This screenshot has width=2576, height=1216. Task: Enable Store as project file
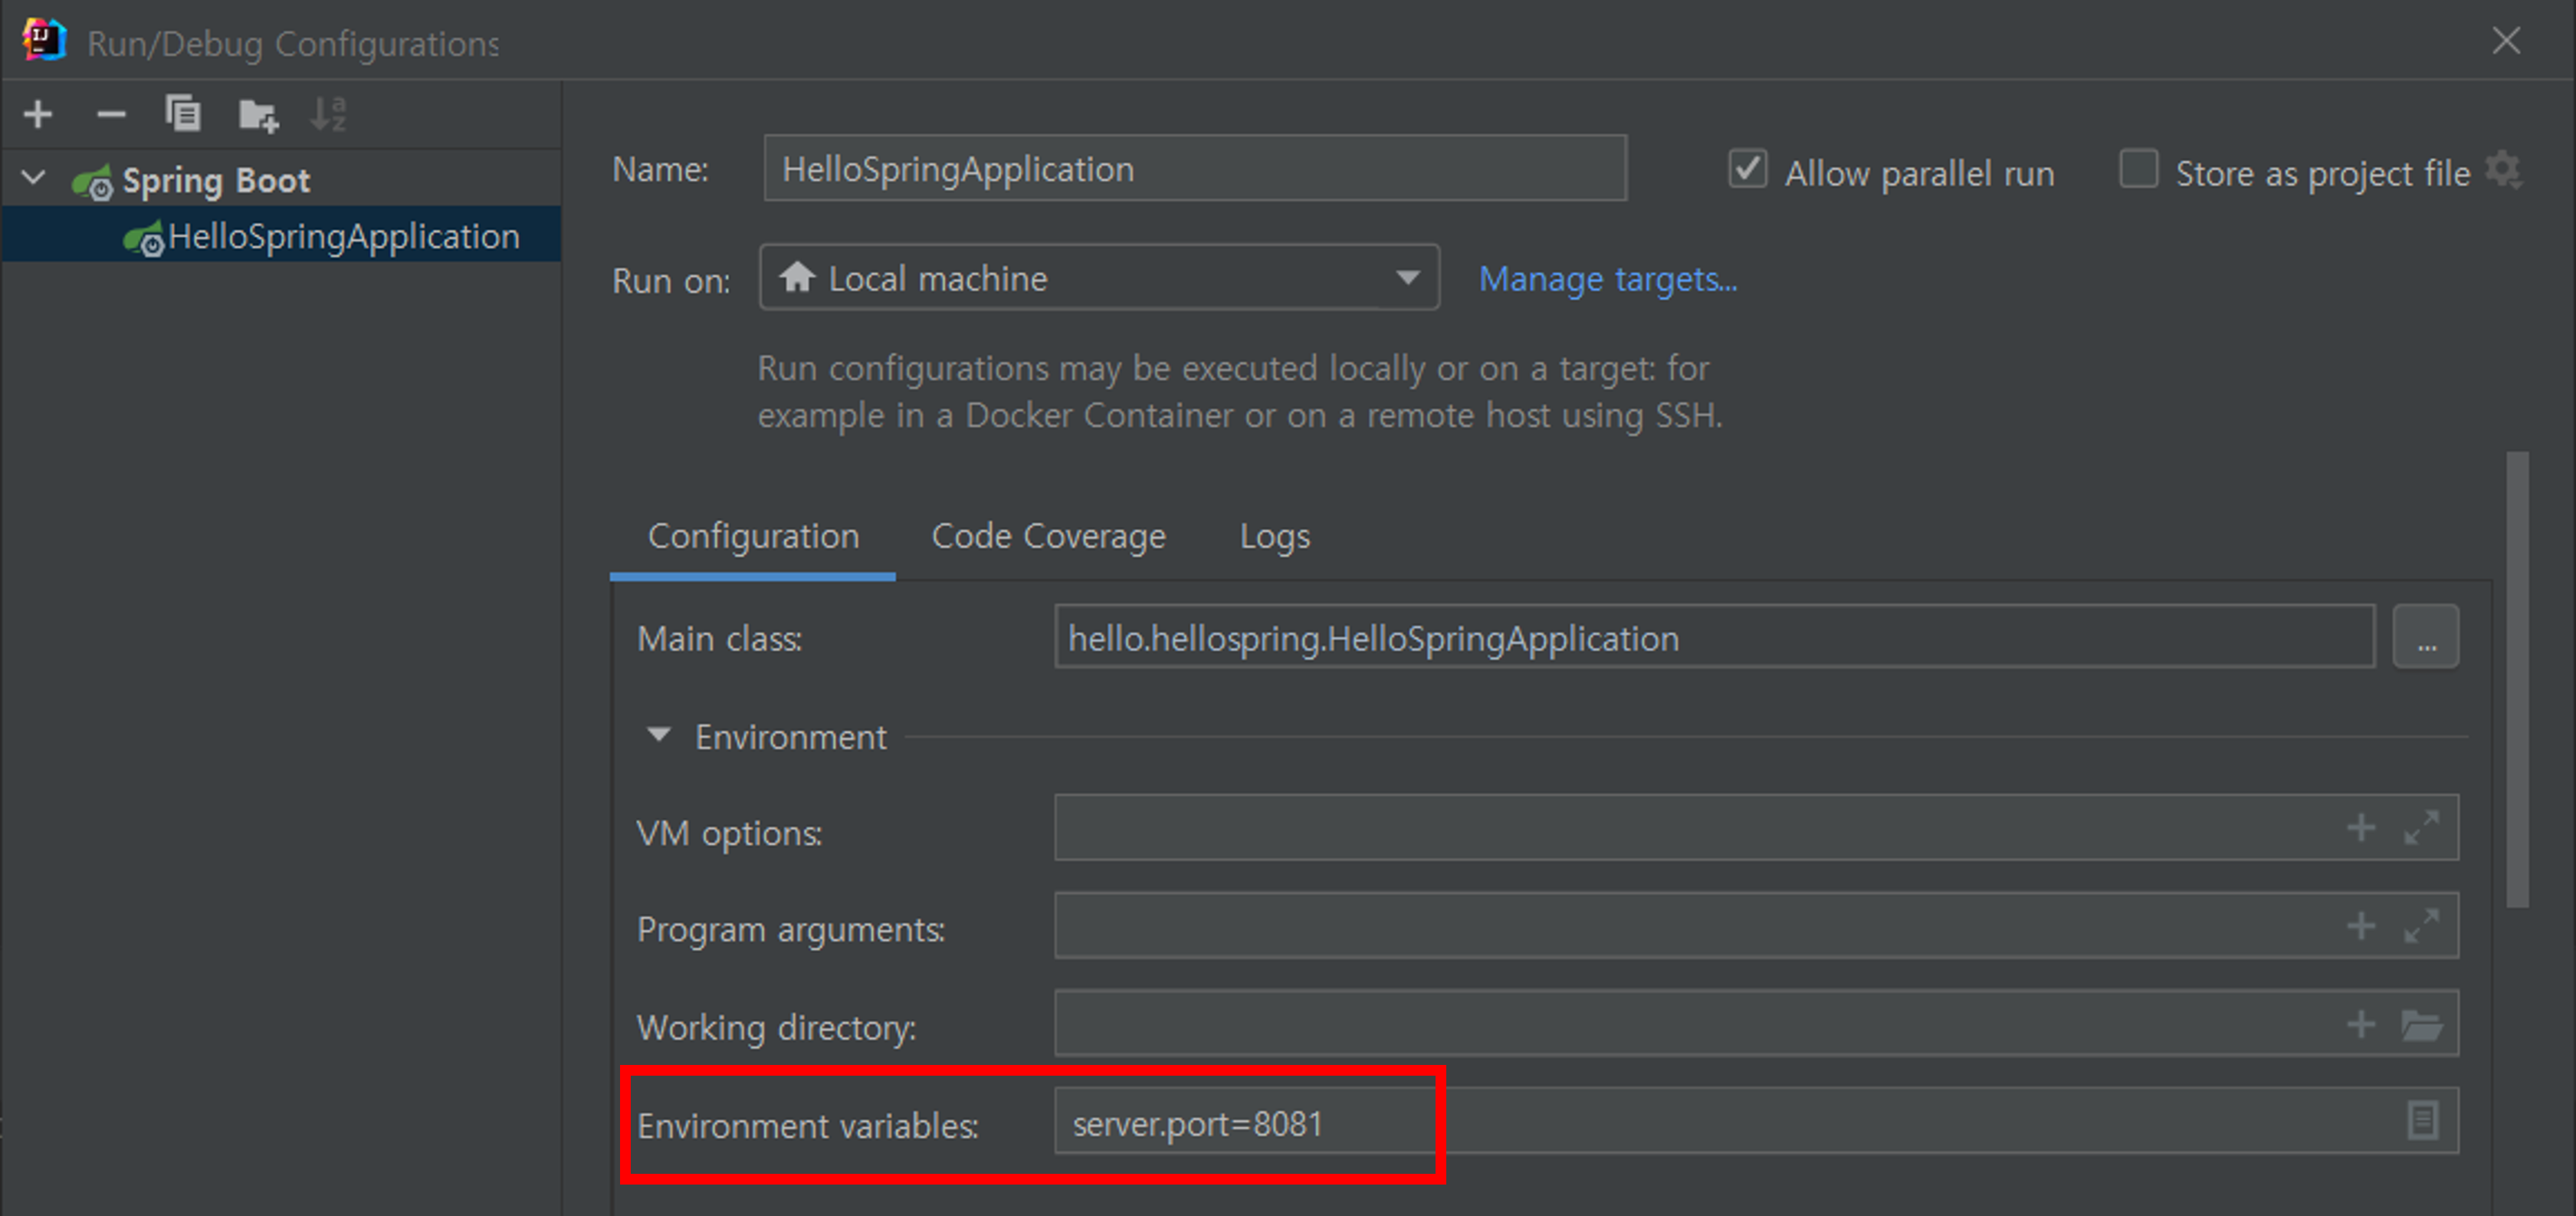[x=2138, y=168]
